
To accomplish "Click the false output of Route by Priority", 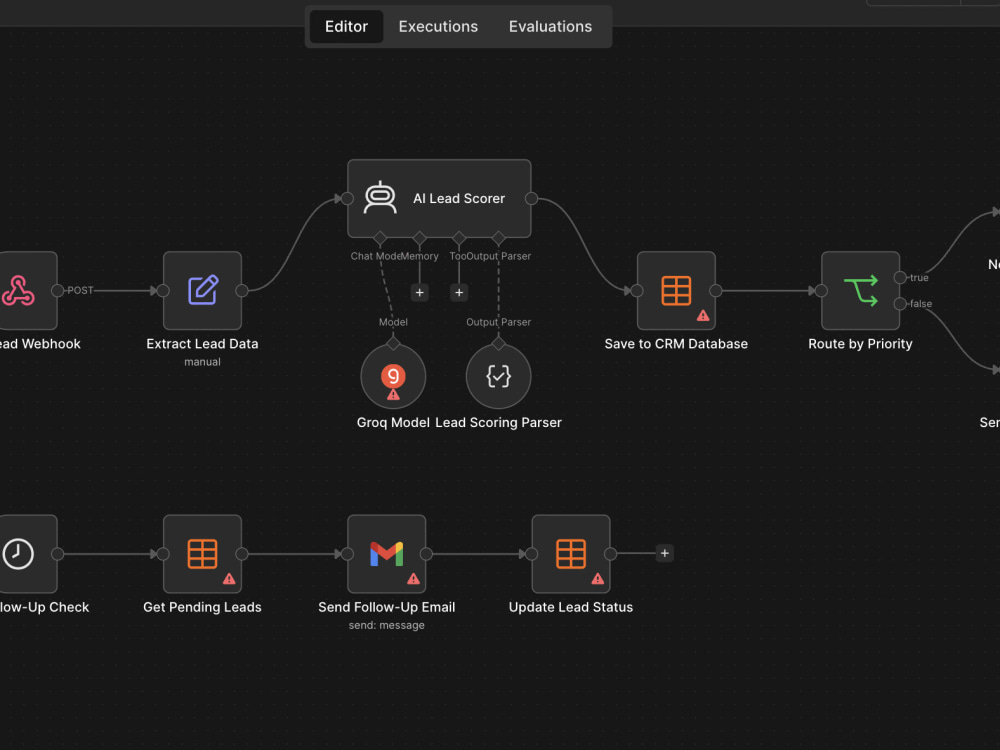I will point(900,304).
